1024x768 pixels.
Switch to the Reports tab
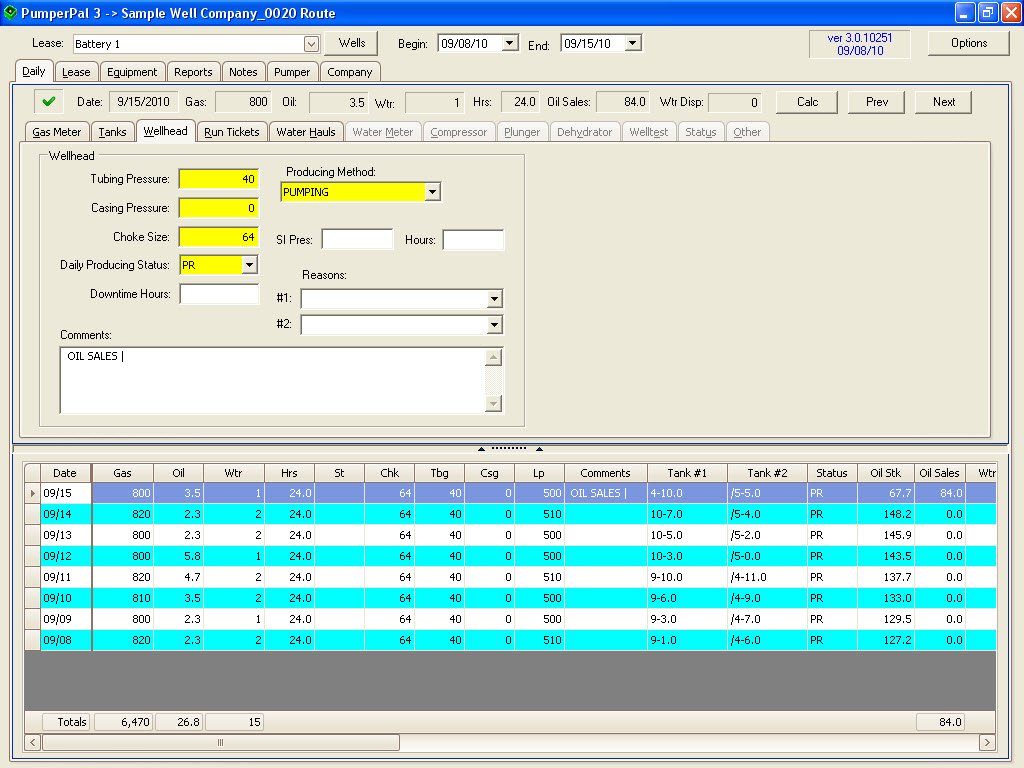[193, 71]
